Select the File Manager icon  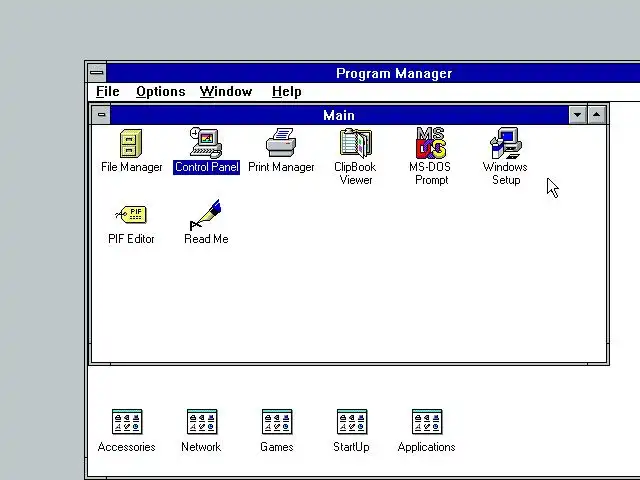pyautogui.click(x=131, y=143)
